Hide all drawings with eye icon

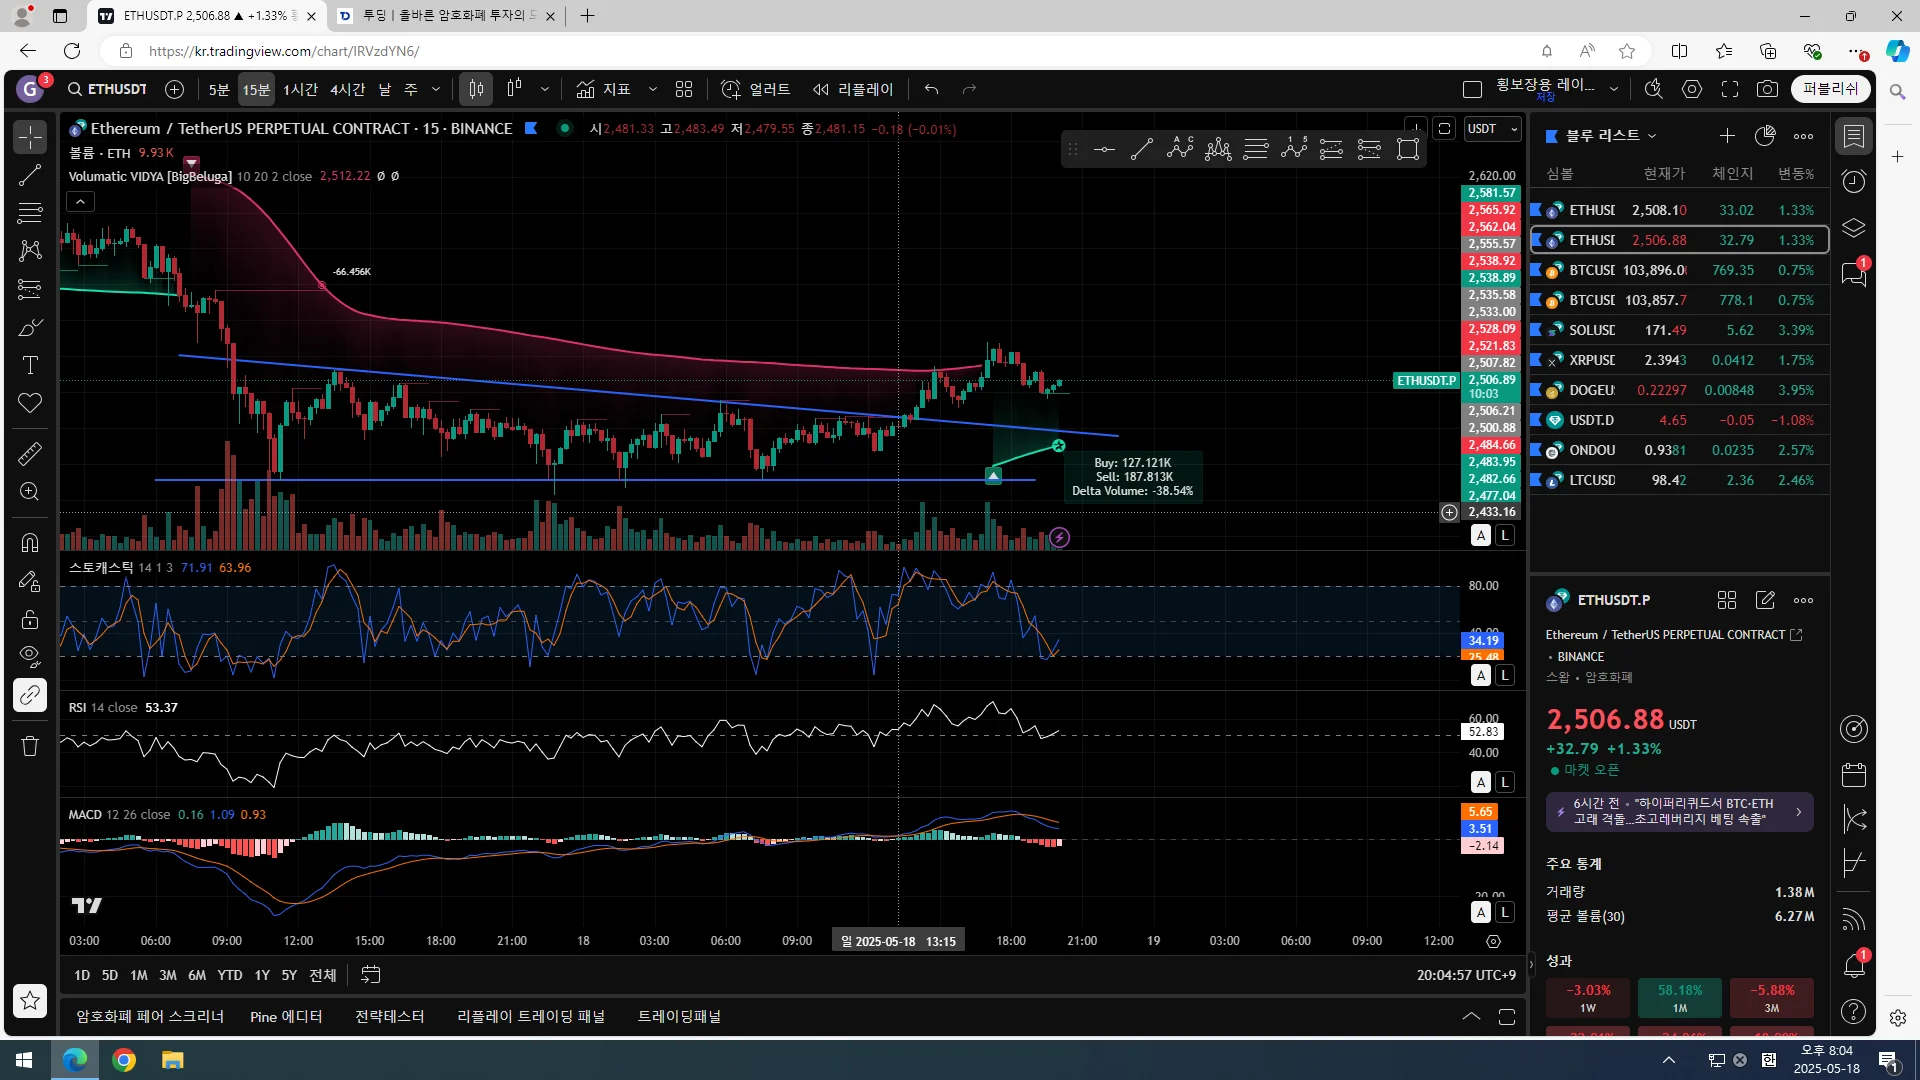(x=30, y=657)
